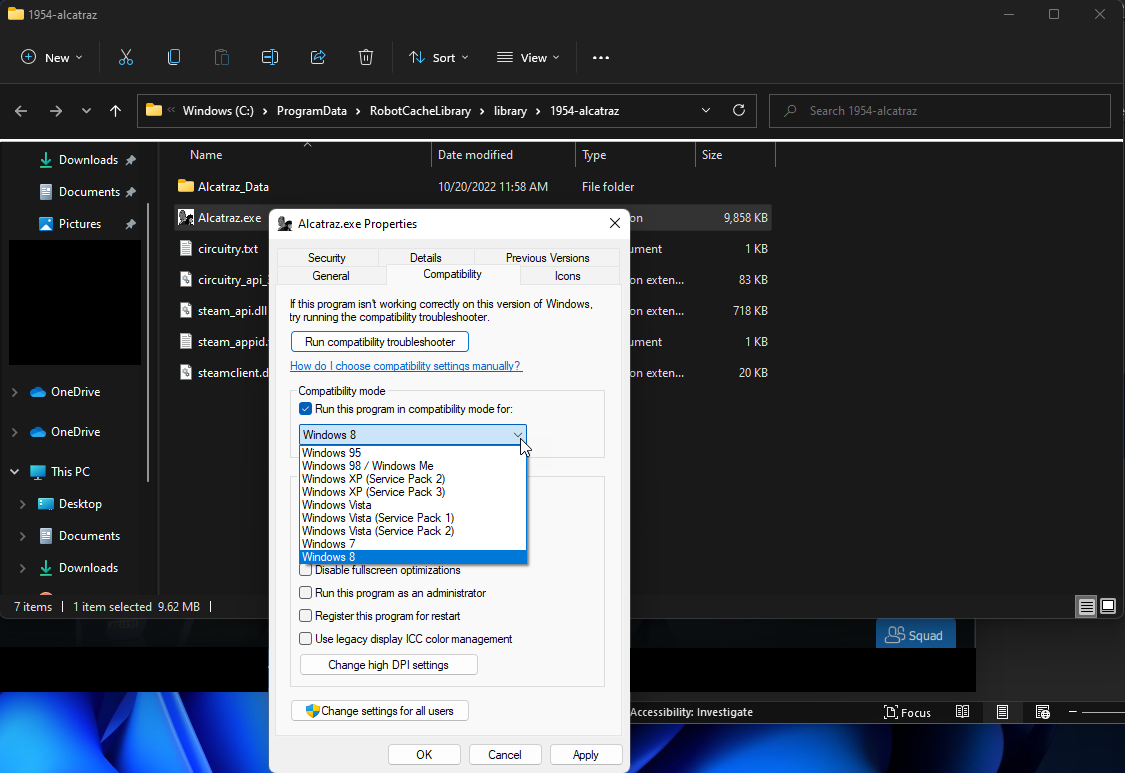Click Run compatibility troubleshooter button
Image resolution: width=1125 pixels, height=773 pixels.
point(380,342)
